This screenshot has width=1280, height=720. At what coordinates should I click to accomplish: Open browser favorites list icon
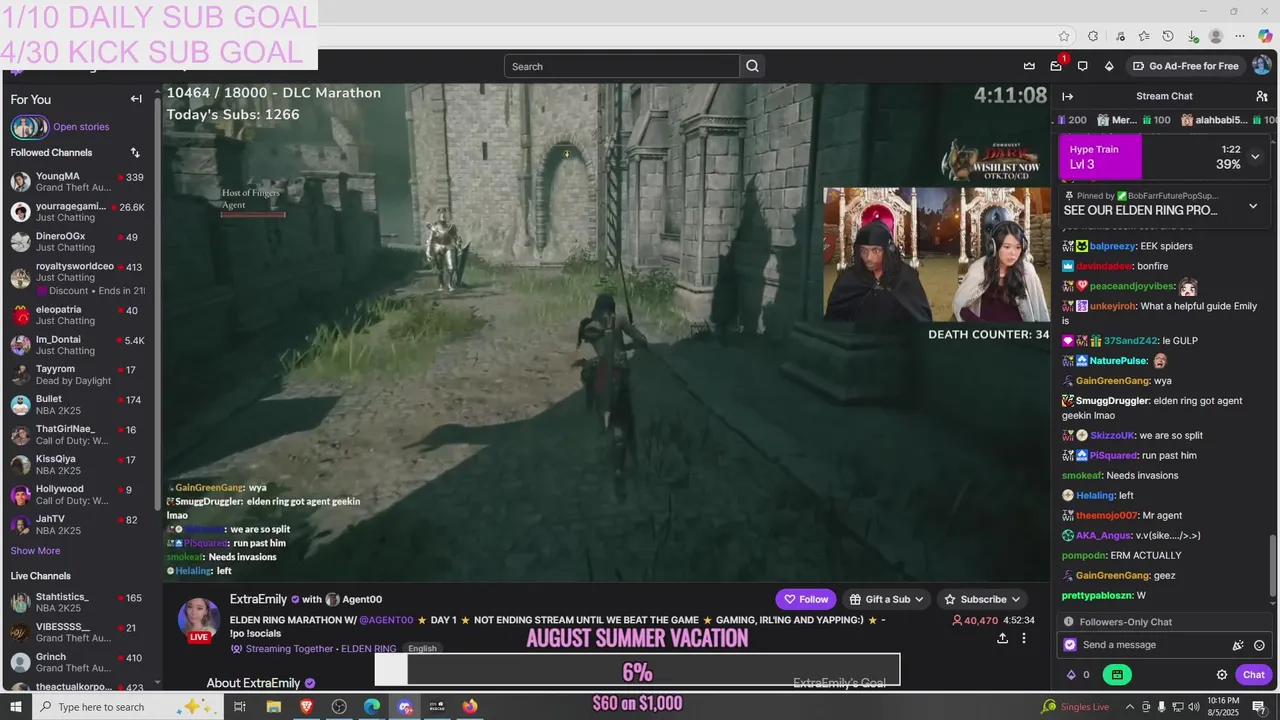[1143, 36]
